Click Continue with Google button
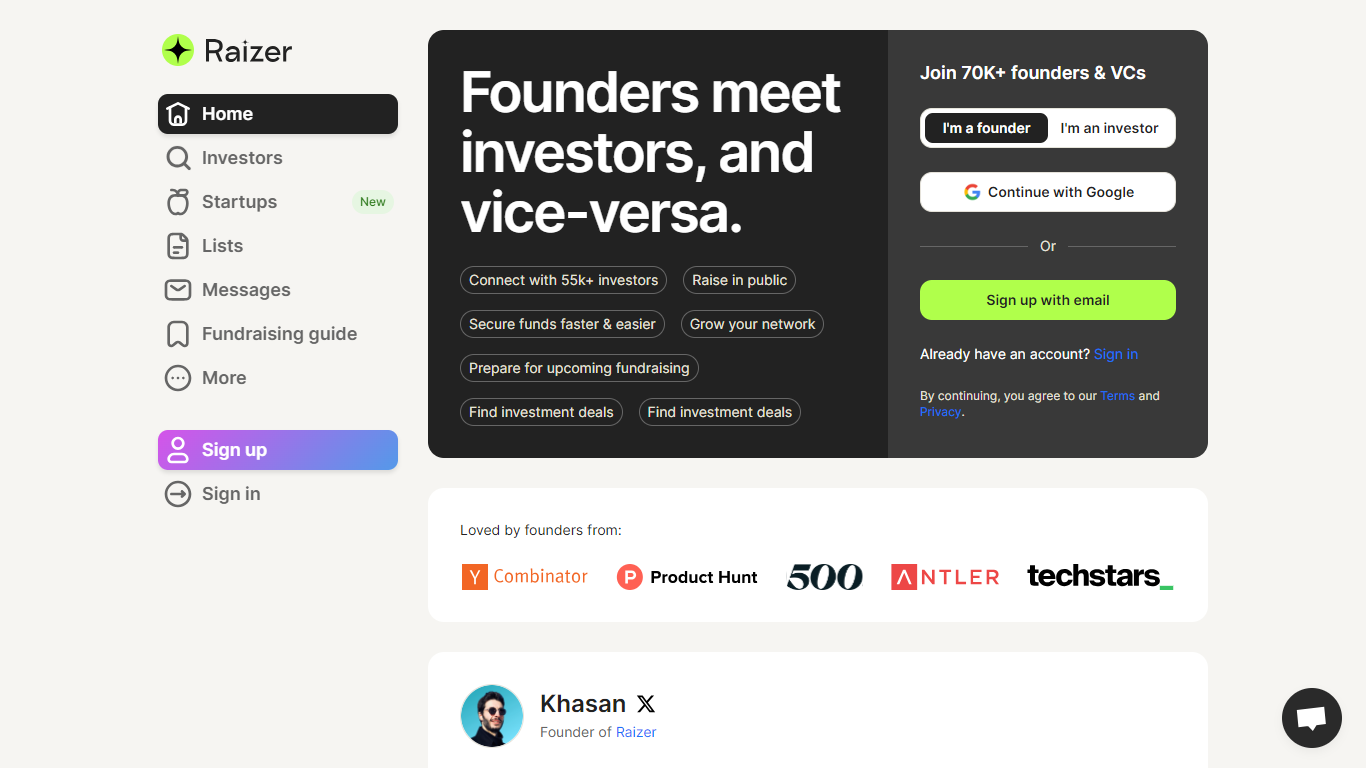Viewport: 1366px width, 768px height. pyautogui.click(x=1048, y=192)
